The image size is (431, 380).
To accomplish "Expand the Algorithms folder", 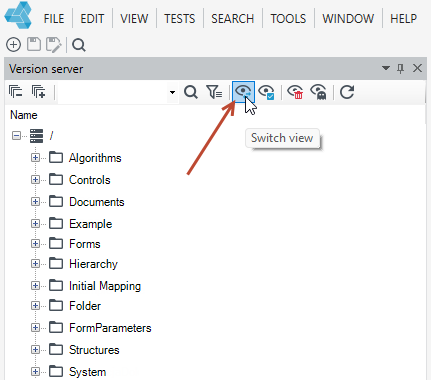I will tap(35, 157).
